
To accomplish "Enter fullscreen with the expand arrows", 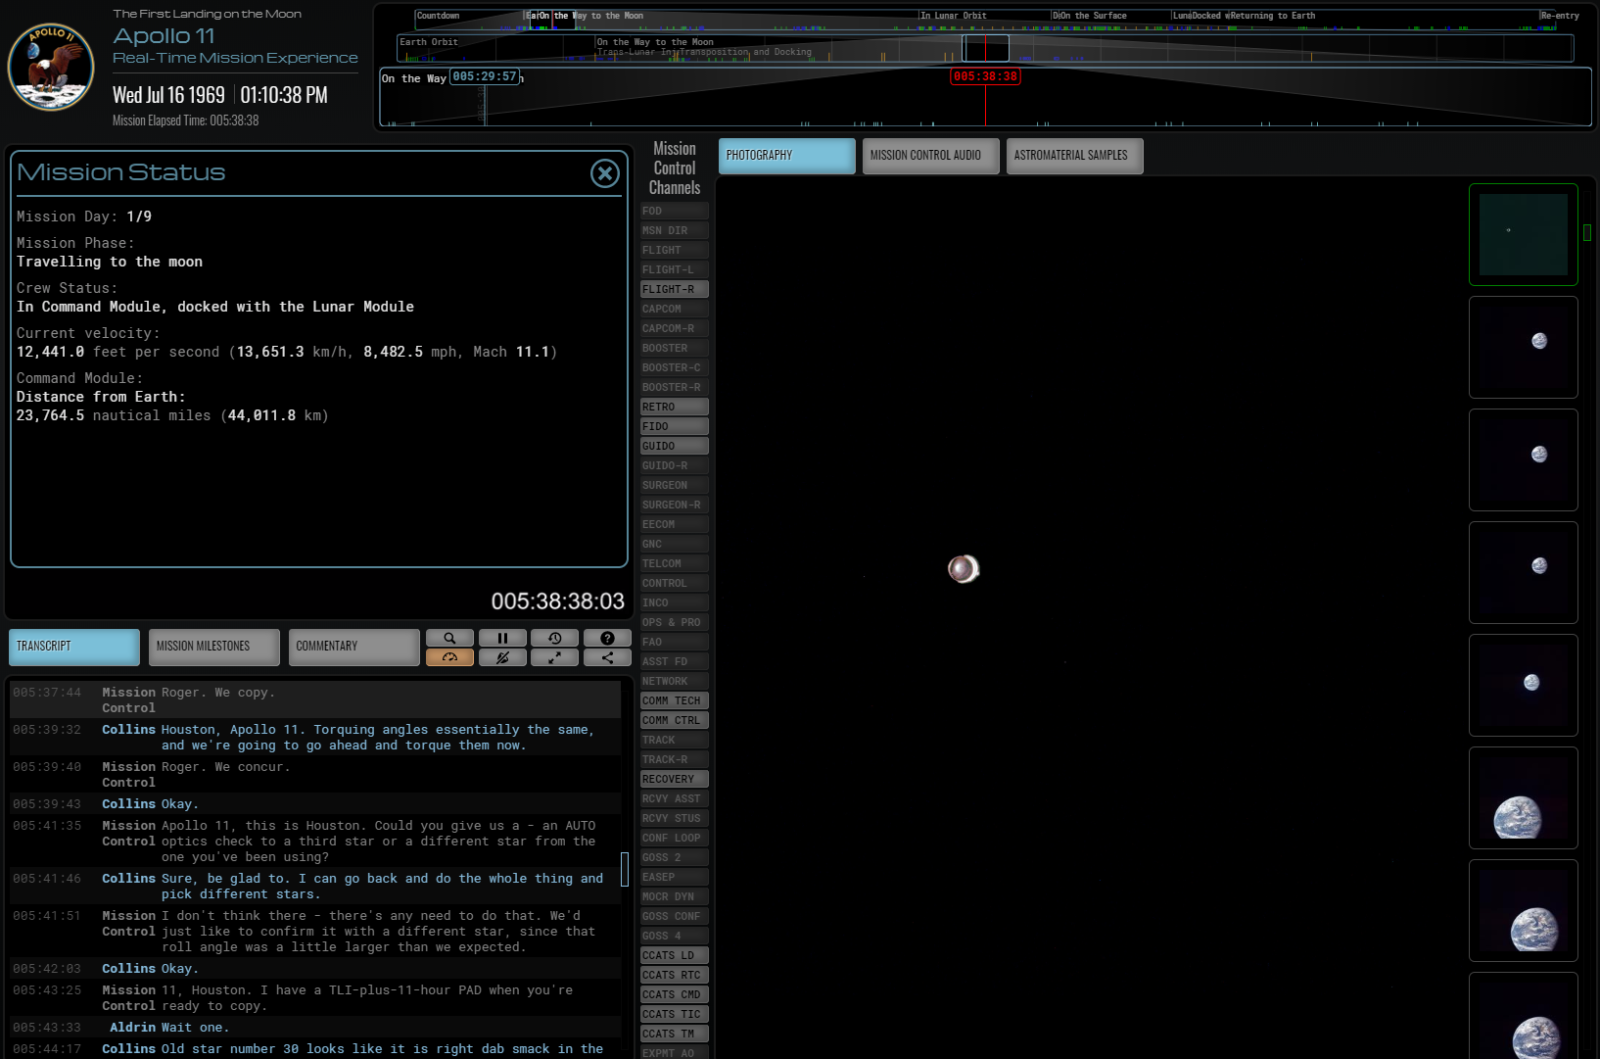I will 555,657.
